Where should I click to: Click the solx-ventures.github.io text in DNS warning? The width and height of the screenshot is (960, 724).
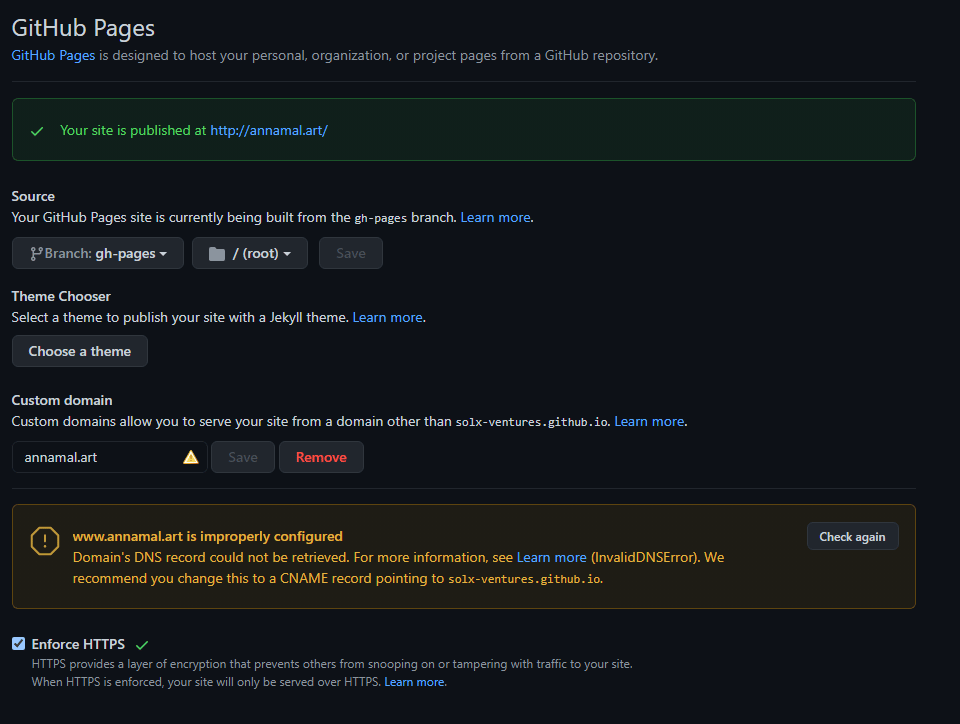[525, 579]
